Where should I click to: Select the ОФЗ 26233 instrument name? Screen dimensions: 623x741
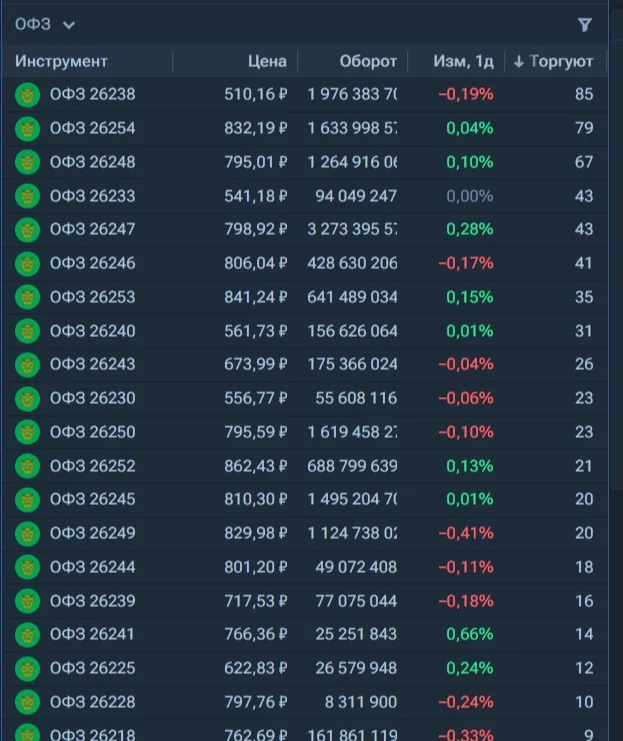pos(93,196)
